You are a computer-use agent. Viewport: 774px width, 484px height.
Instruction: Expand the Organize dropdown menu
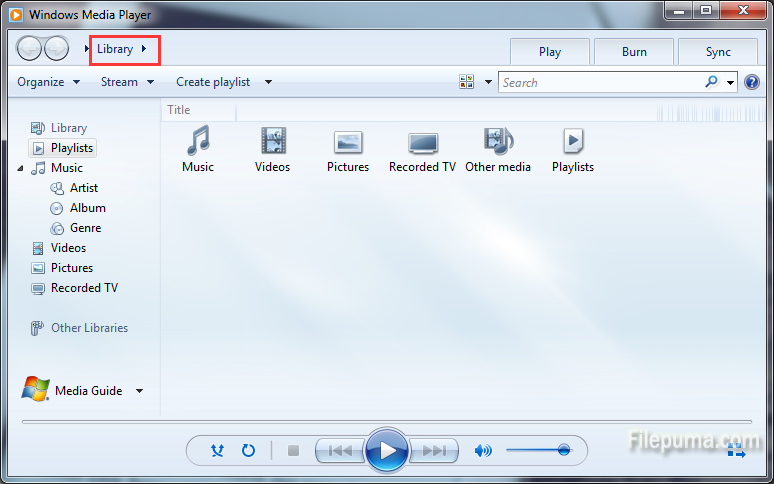tap(48, 82)
